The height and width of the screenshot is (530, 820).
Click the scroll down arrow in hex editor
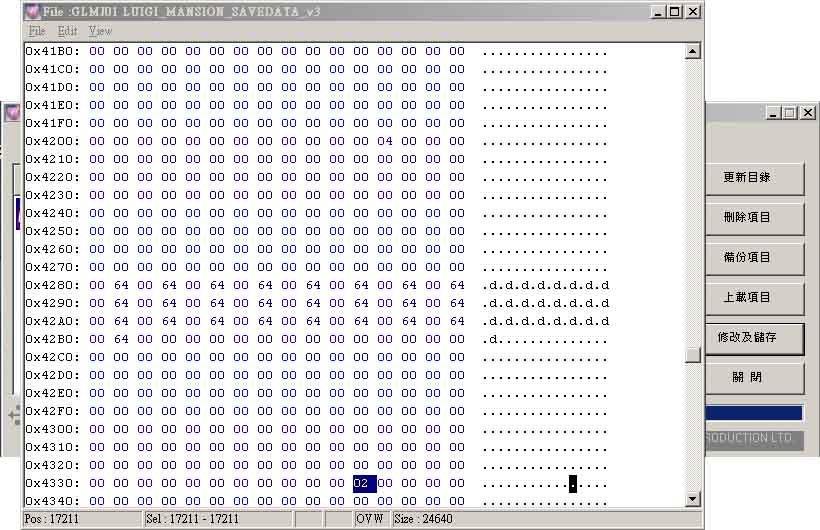pos(692,499)
